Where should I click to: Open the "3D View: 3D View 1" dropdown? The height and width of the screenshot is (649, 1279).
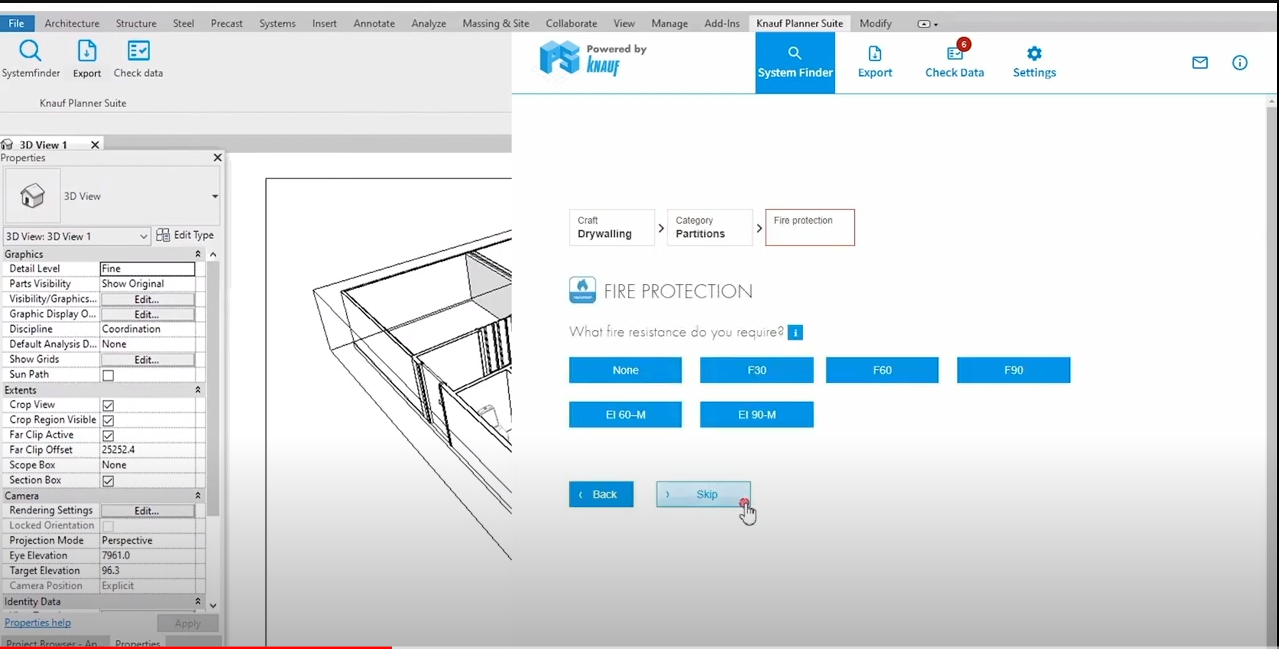click(x=77, y=236)
